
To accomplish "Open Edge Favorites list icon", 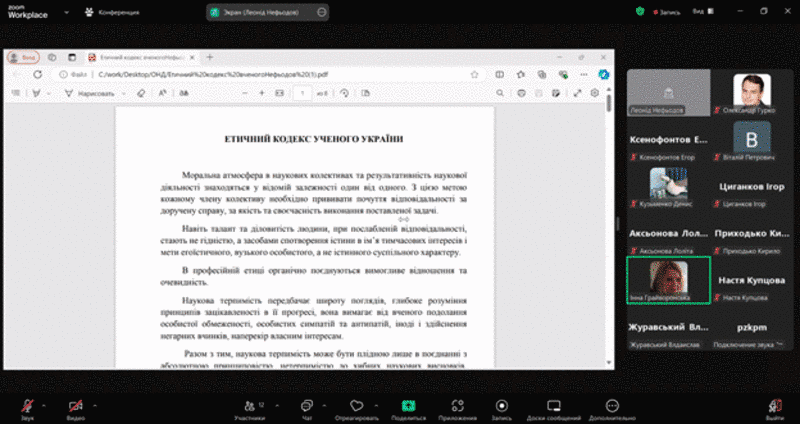I will (x=521, y=74).
